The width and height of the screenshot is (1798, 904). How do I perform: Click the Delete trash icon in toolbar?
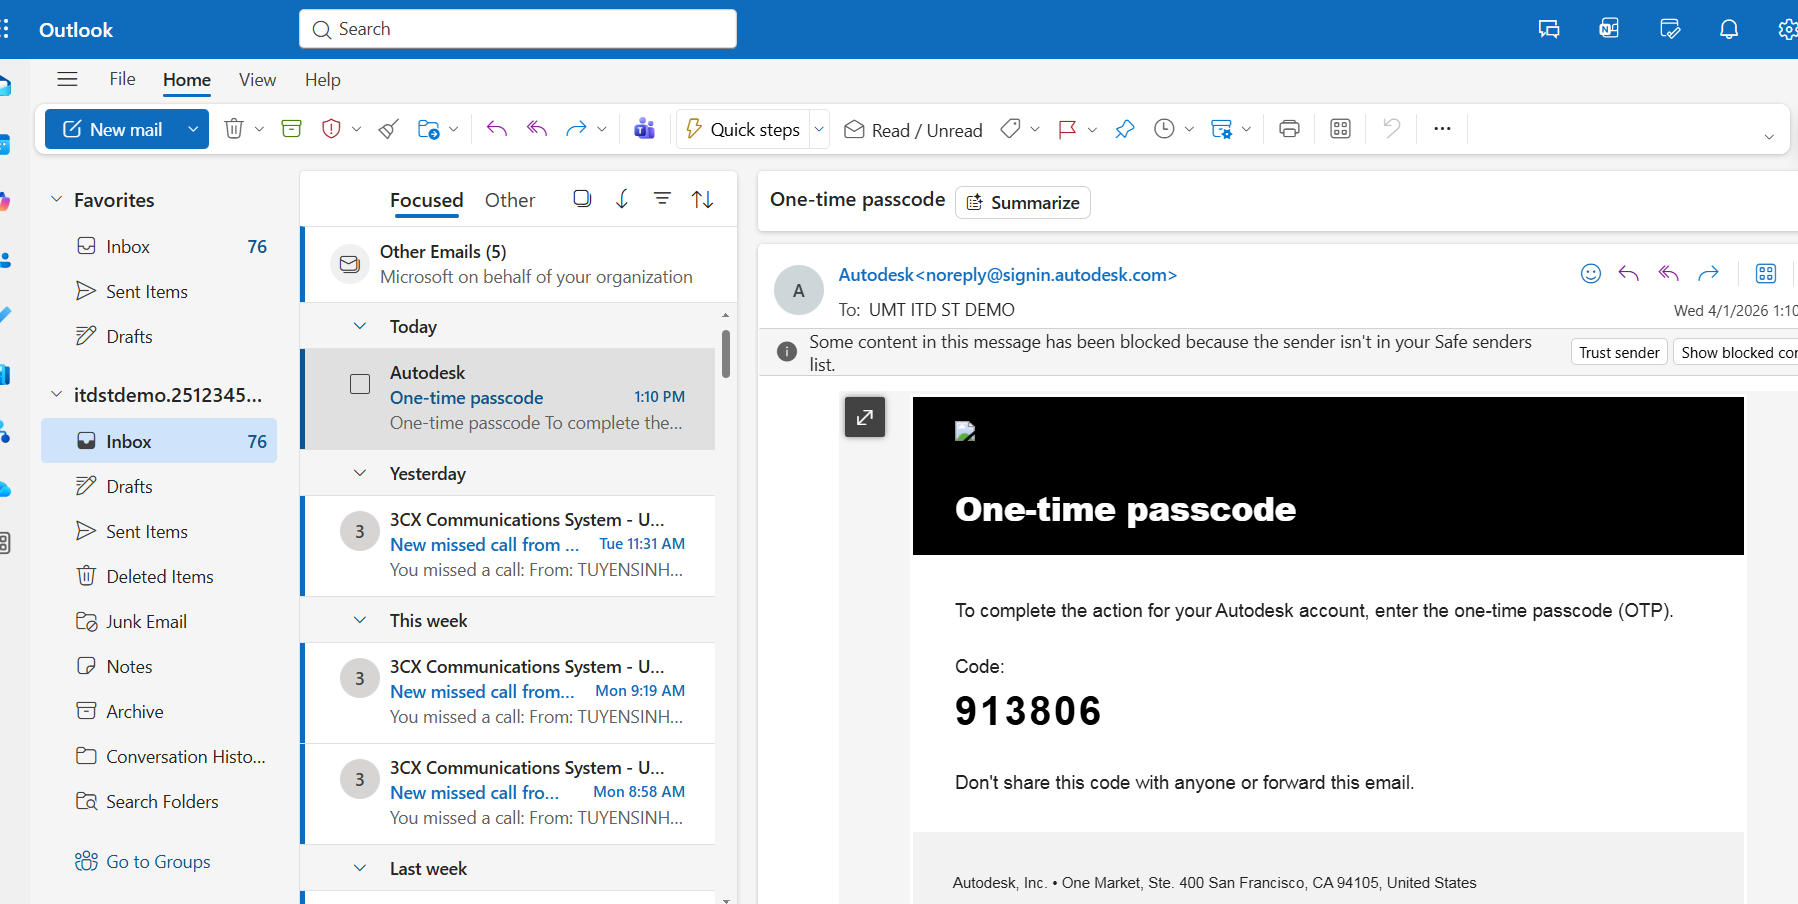[x=234, y=129]
